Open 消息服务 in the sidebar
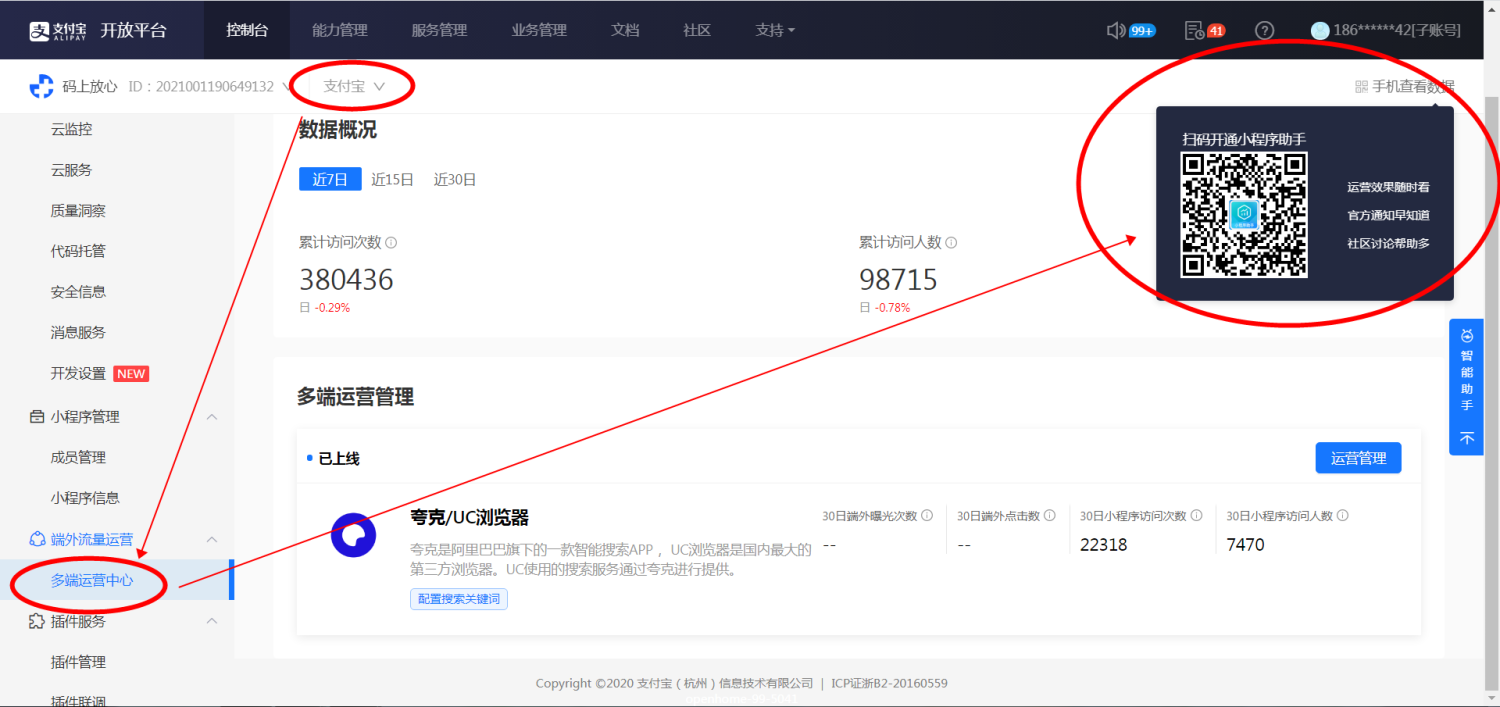 [x=78, y=332]
